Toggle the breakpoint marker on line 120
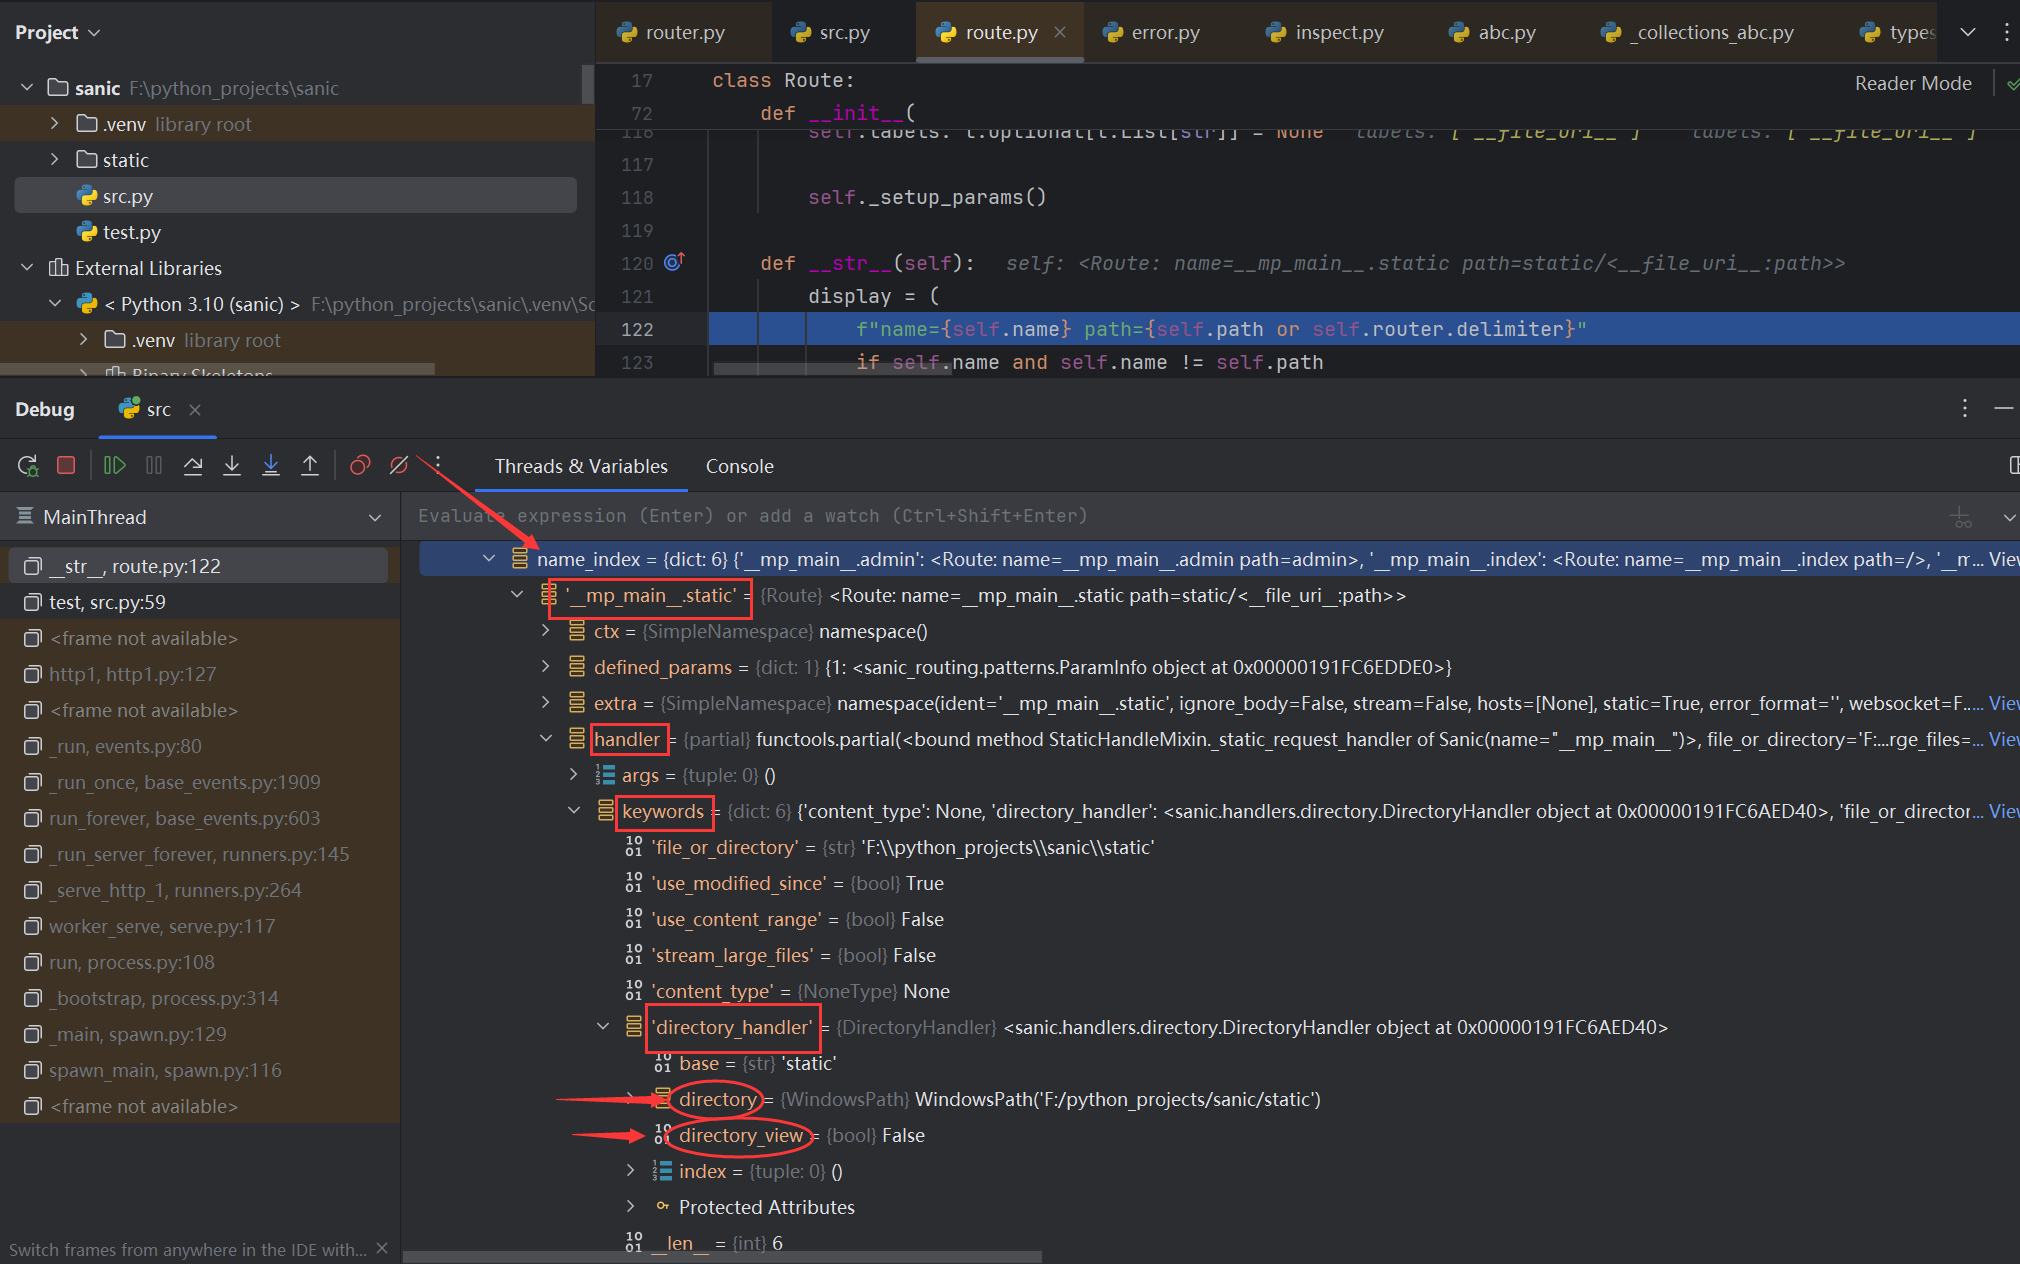2020x1264 pixels. (674, 263)
